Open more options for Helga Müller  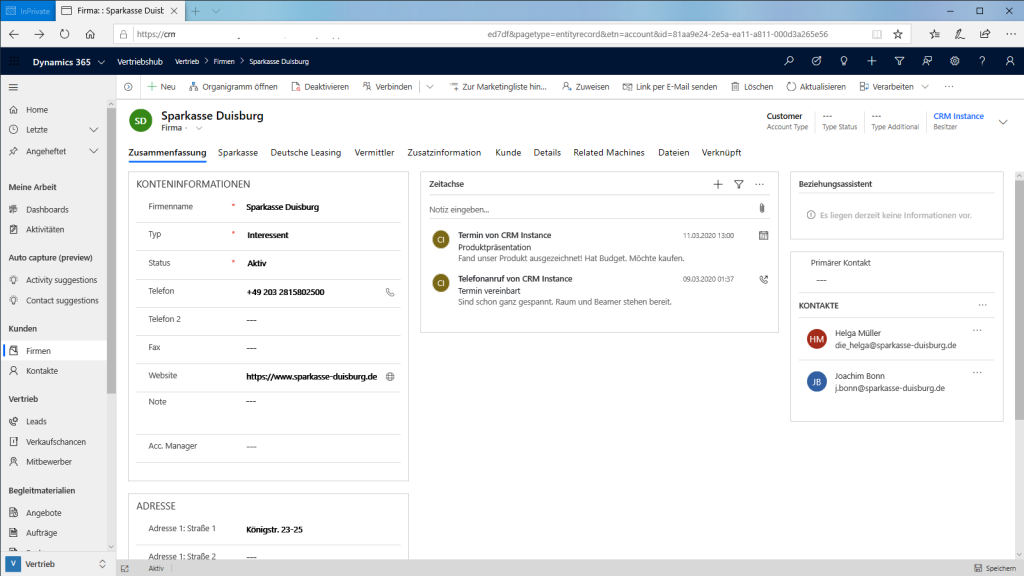(977, 330)
